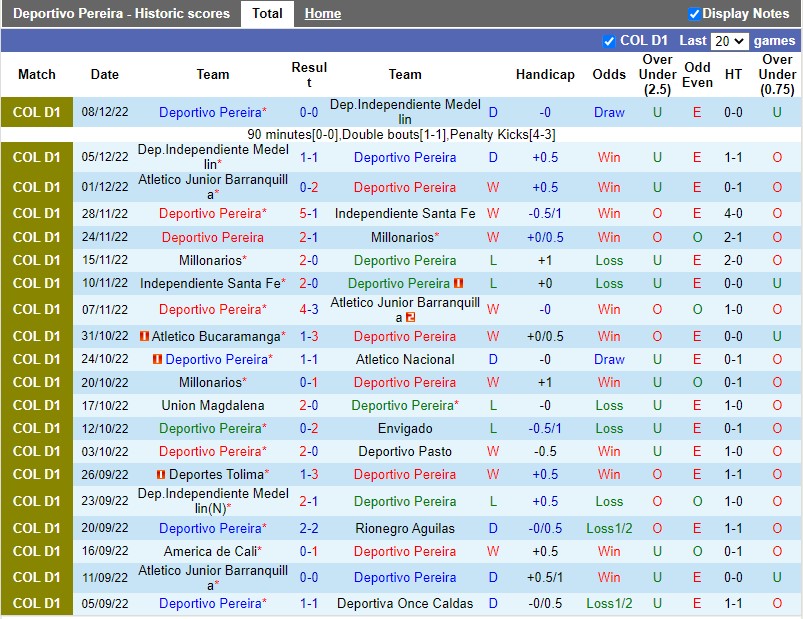
Task: Select the Total tab
Action: pyautogui.click(x=266, y=14)
